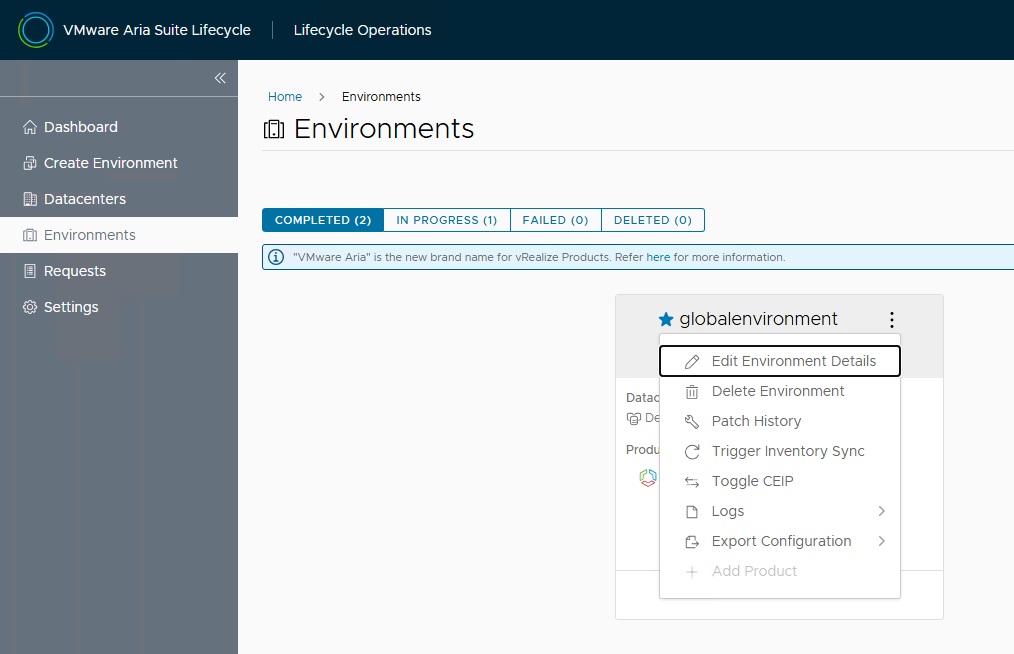Screen dimensions: 1014x654
Task: Open the Dashboard home icon
Action: coord(30,127)
